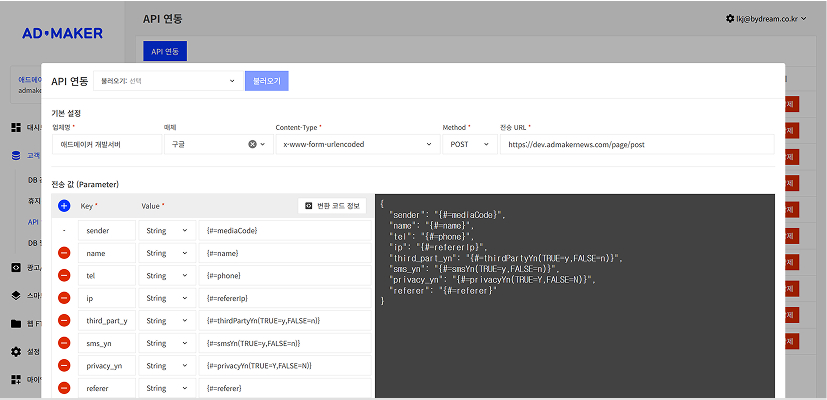827x400 pixels.
Task: Click the 업체명 text field
Action: click(106, 144)
